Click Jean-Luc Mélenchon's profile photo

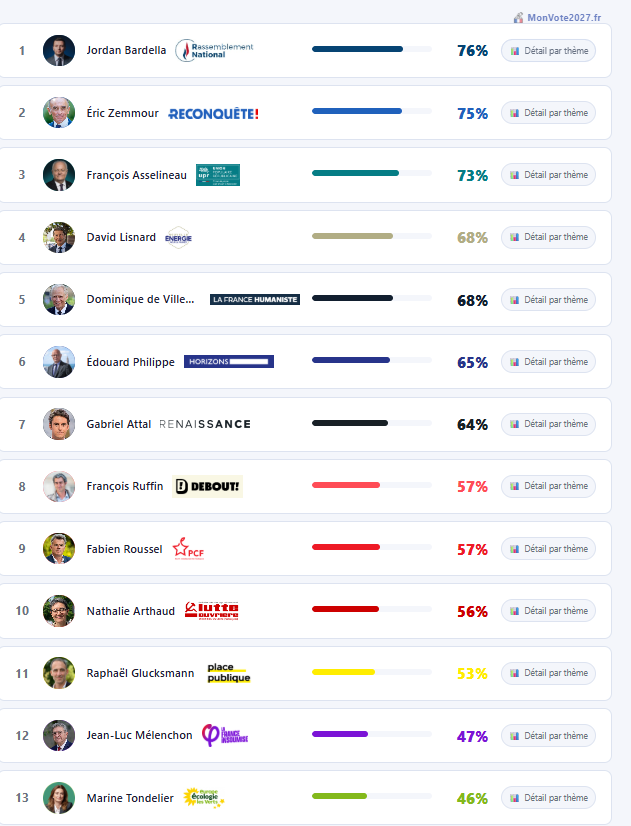tap(59, 735)
